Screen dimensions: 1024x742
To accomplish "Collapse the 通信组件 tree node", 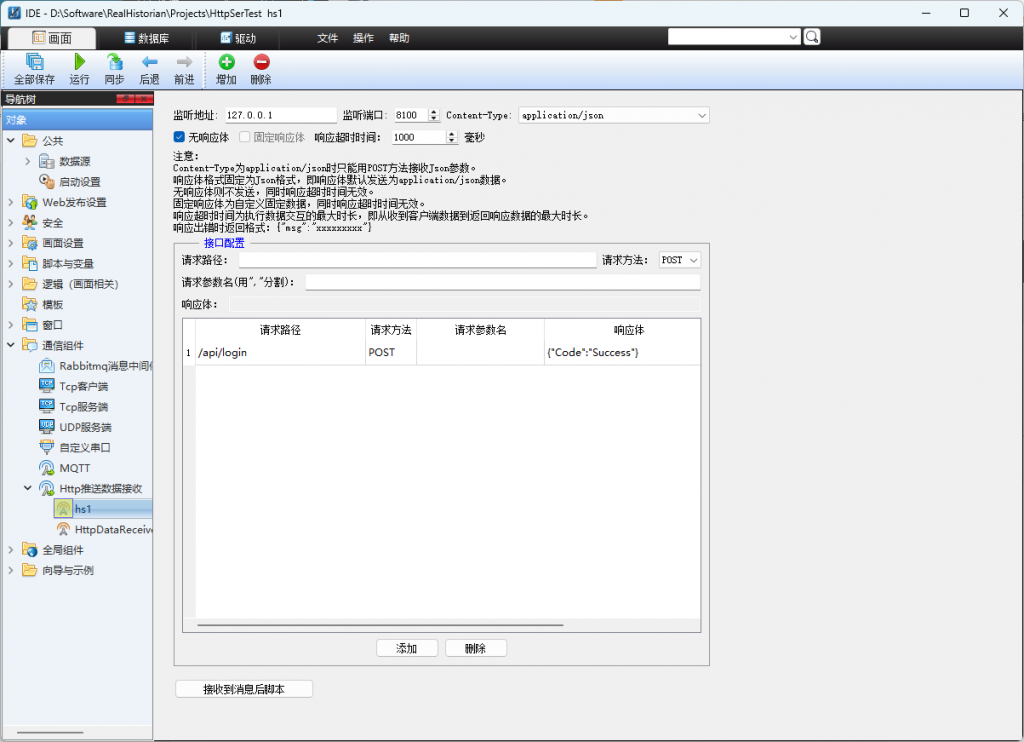I will pyautogui.click(x=11, y=345).
